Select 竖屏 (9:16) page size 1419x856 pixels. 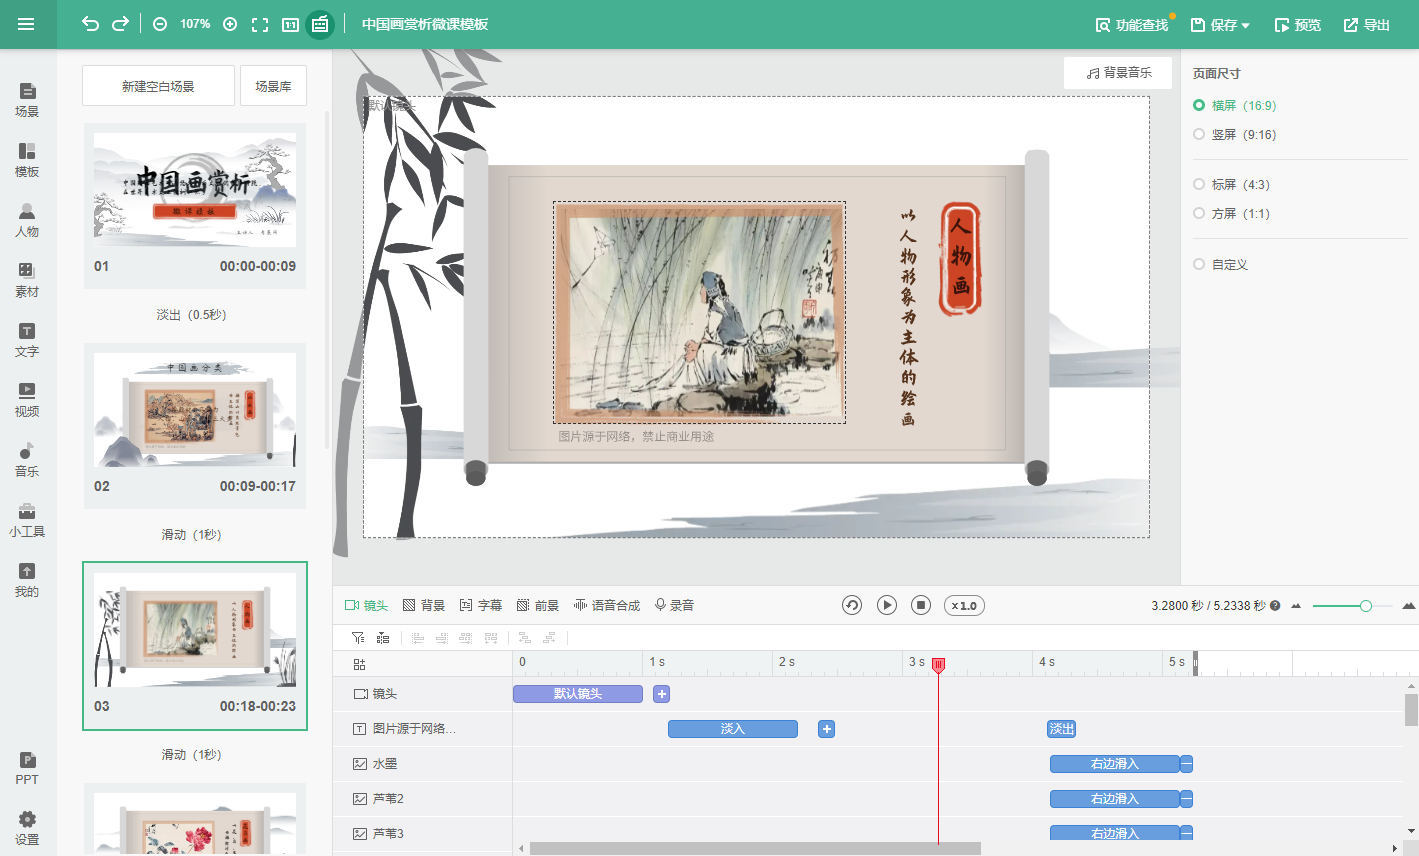[1234, 134]
